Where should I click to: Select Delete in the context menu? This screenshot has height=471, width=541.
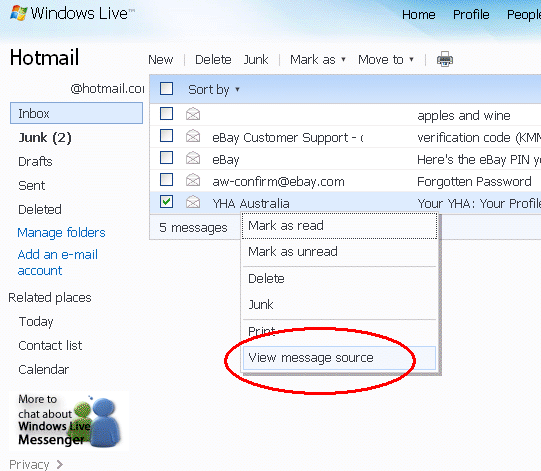coord(339,279)
